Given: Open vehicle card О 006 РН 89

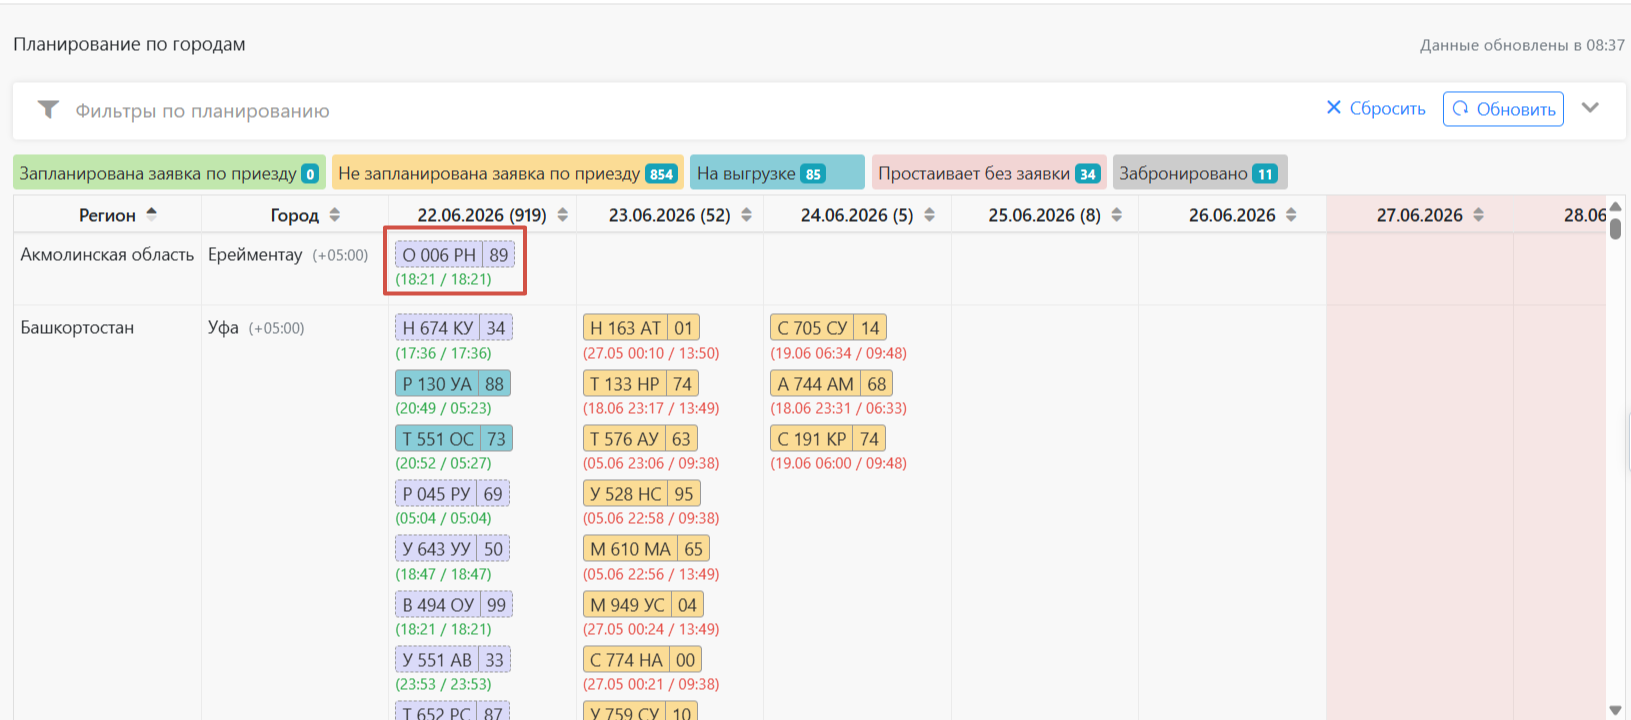Looking at the screenshot, I should [x=455, y=255].
